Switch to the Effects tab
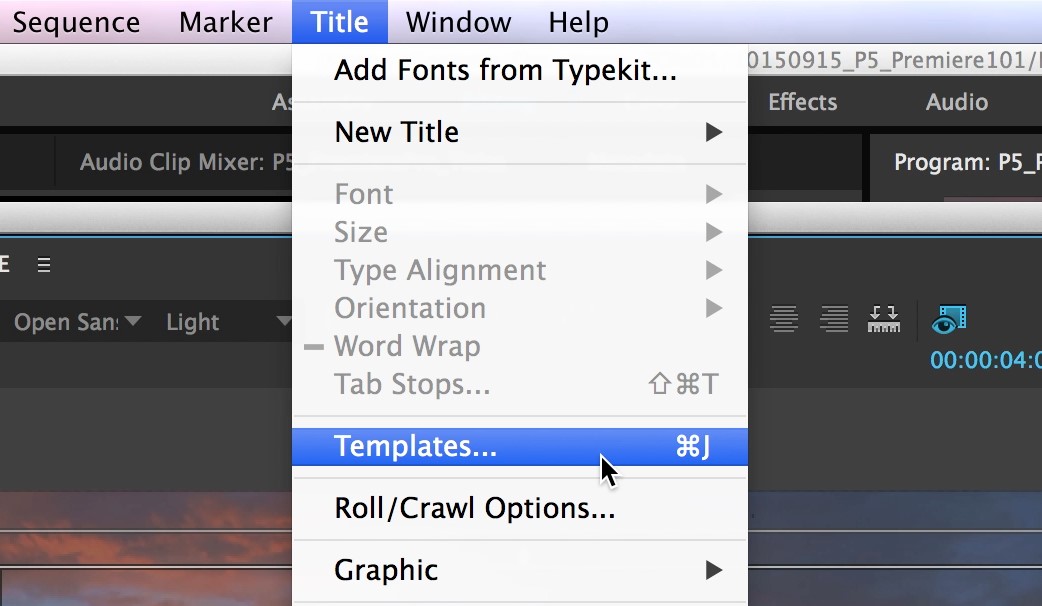 (802, 101)
